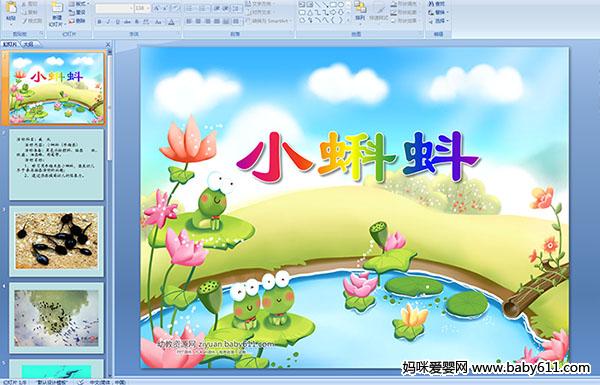Pick the rectangle shape in shapes gallery
600x385 pixels.
tap(333, 4)
